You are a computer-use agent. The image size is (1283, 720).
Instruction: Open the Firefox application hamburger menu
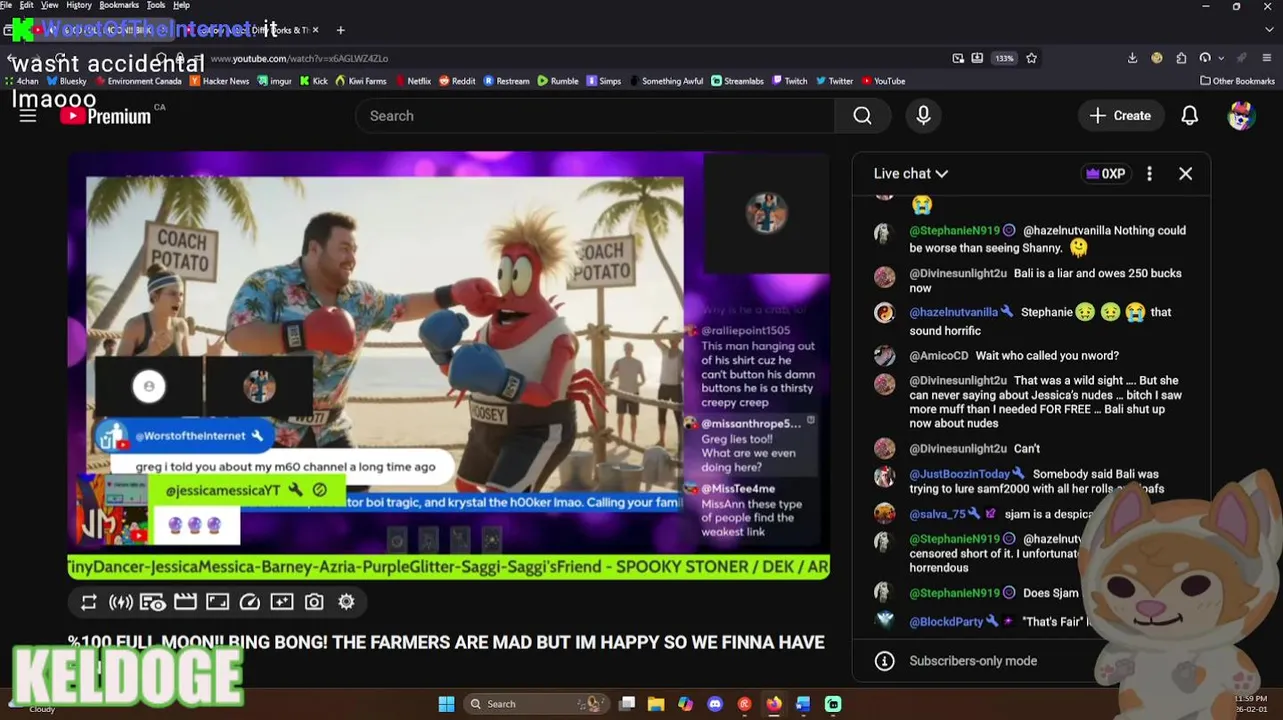click(1267, 58)
